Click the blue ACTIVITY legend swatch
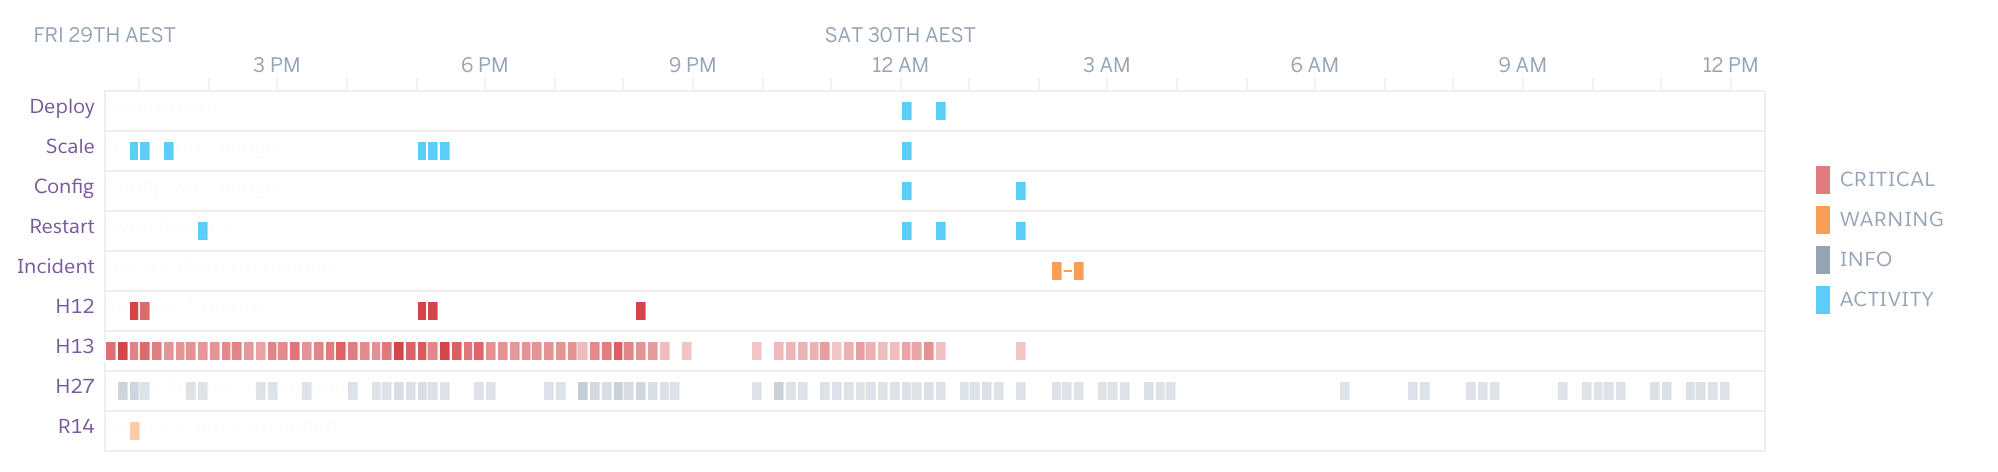The image size is (1998, 472). (1823, 300)
